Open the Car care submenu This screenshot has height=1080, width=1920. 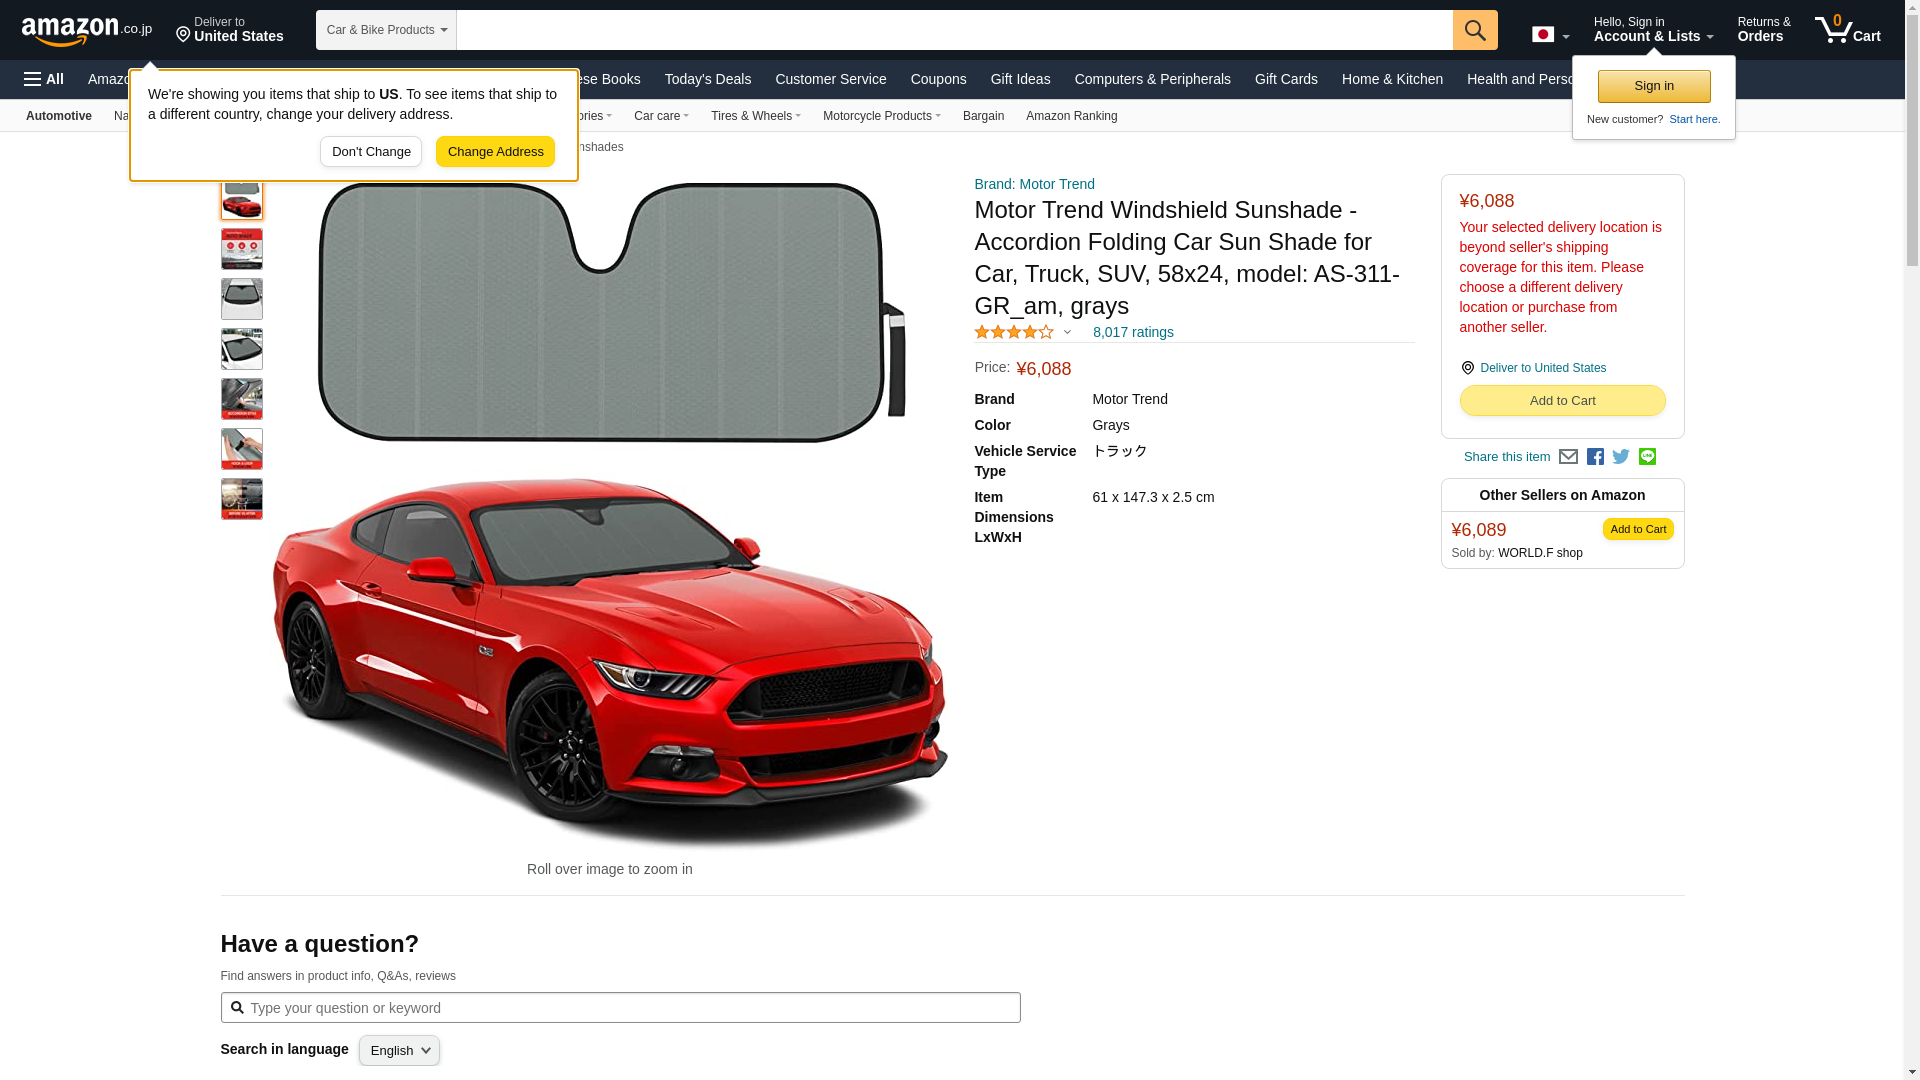pyautogui.click(x=660, y=116)
